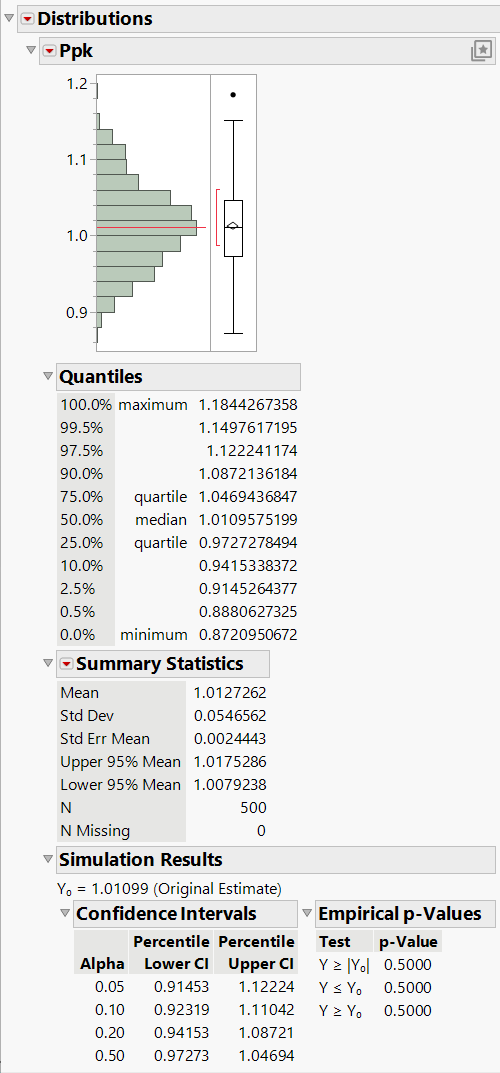The image size is (500, 1073).
Task: Click the outlier point in the box plot
Action: [233, 95]
